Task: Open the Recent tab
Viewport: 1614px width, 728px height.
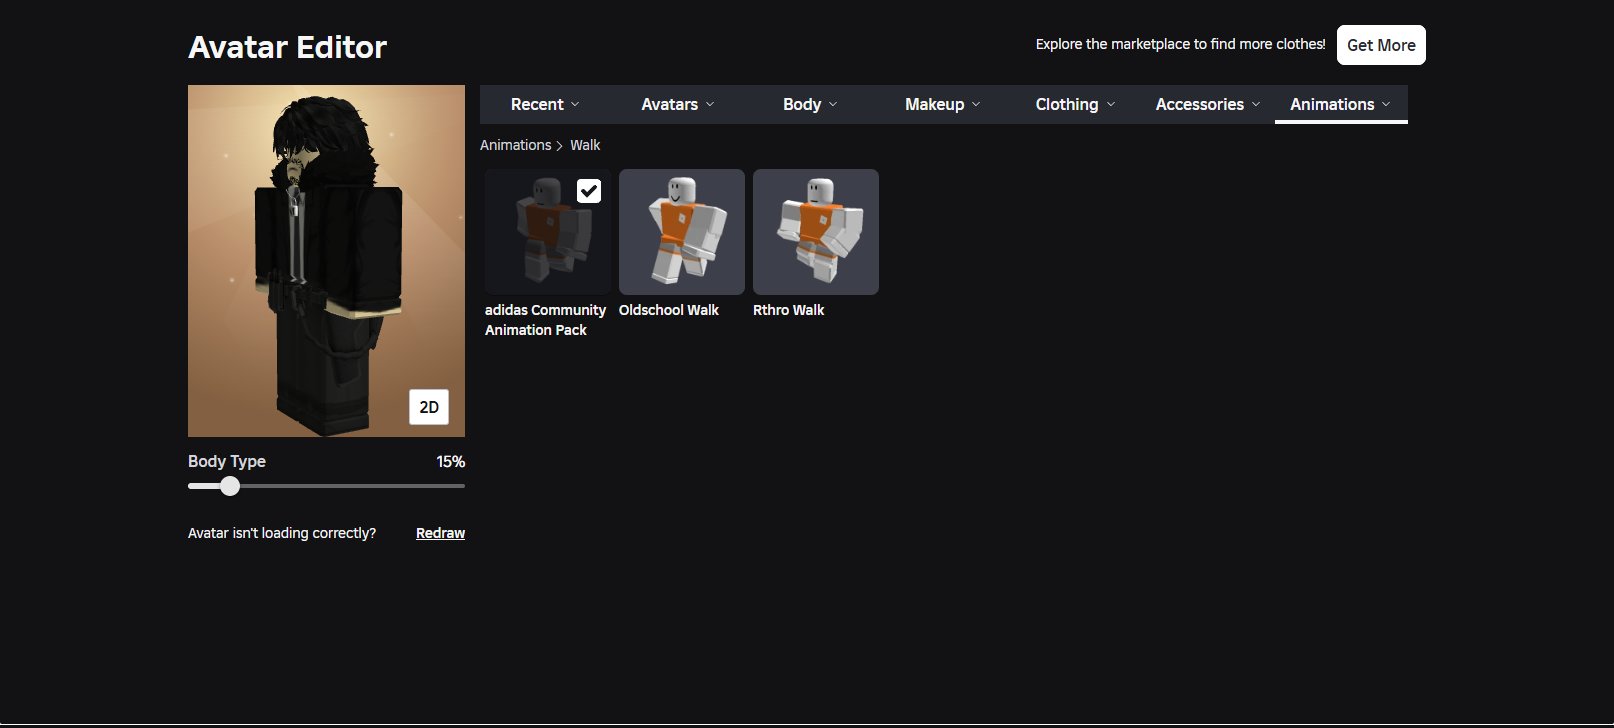Action: [x=545, y=104]
